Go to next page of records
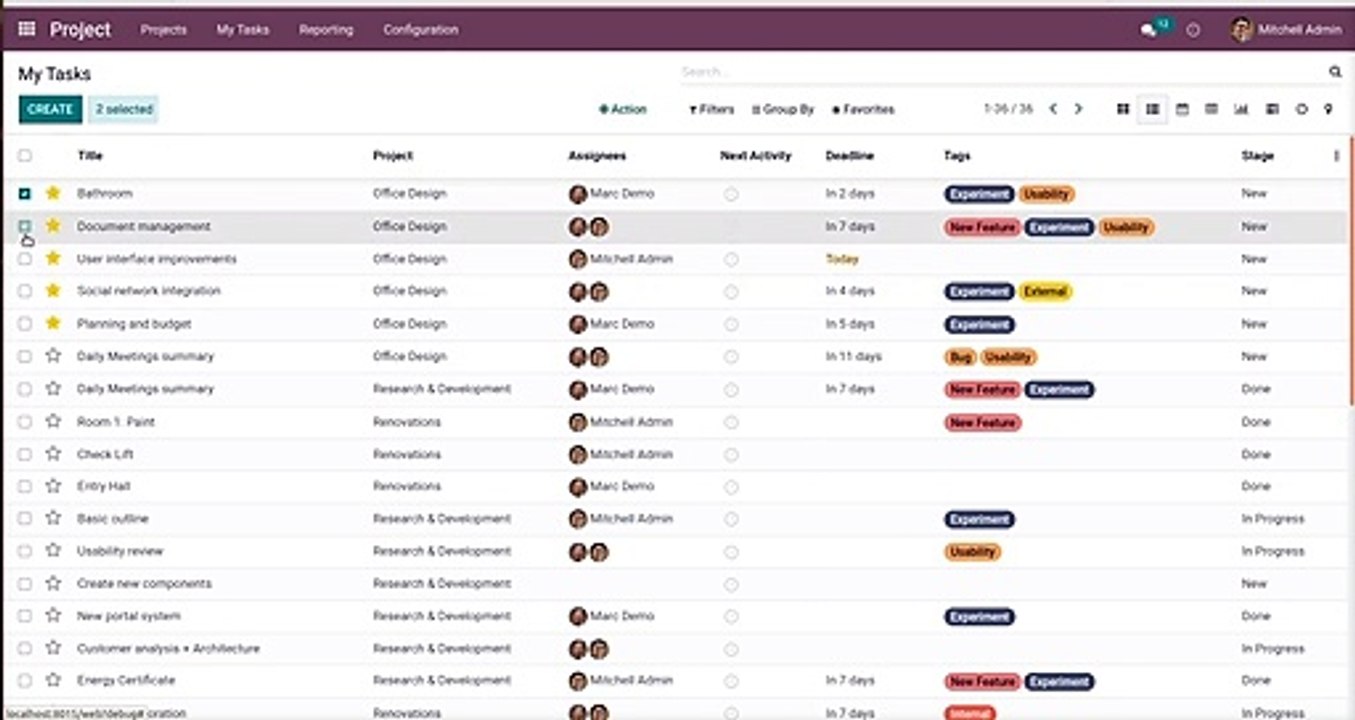Viewport: 1355px width, 720px height. [1078, 109]
